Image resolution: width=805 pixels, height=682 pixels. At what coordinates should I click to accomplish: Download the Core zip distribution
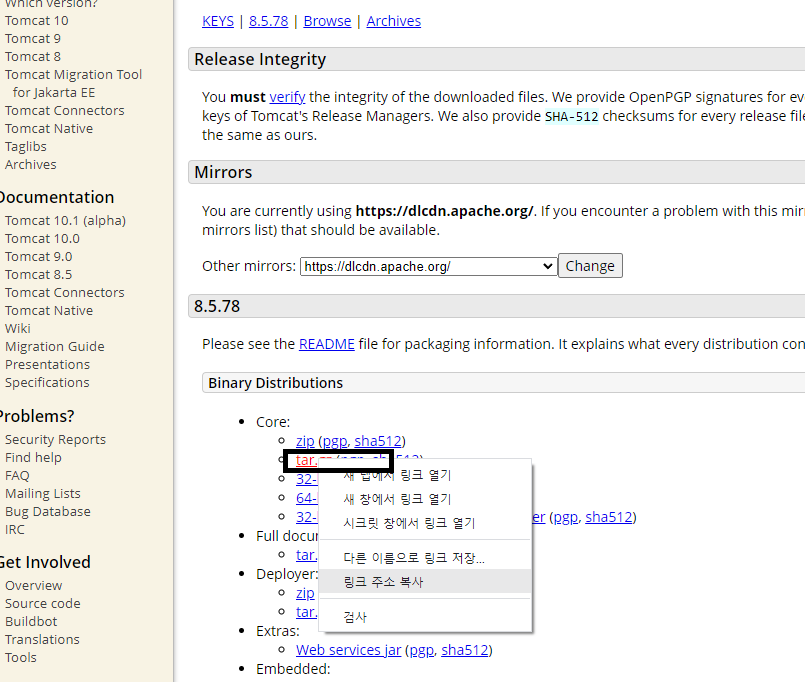click(305, 441)
